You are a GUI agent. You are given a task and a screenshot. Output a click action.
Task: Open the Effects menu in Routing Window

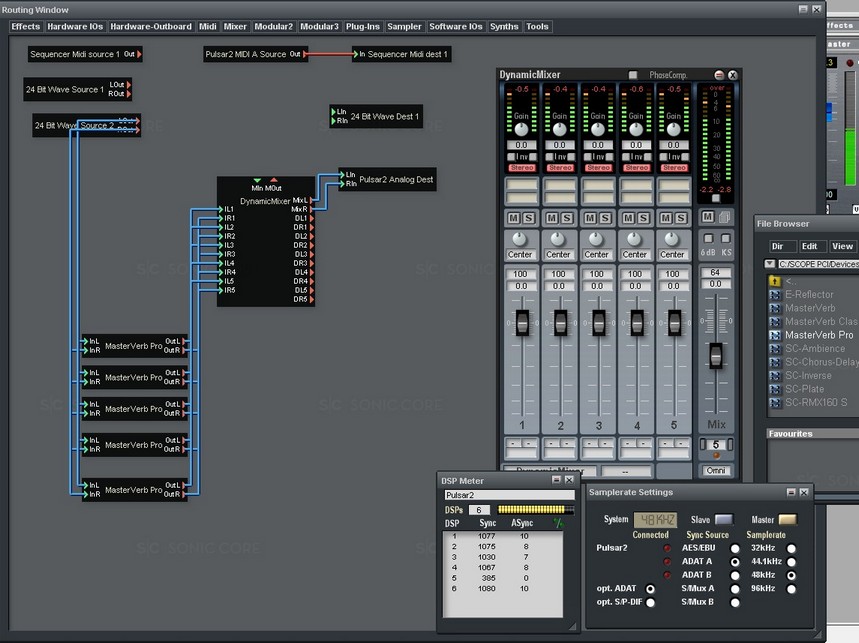pos(26,26)
